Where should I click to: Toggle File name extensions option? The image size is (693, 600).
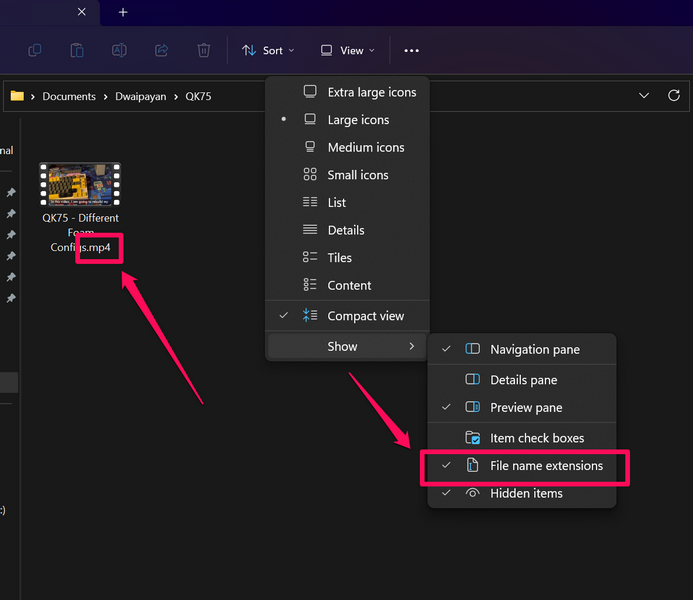pyautogui.click(x=546, y=466)
